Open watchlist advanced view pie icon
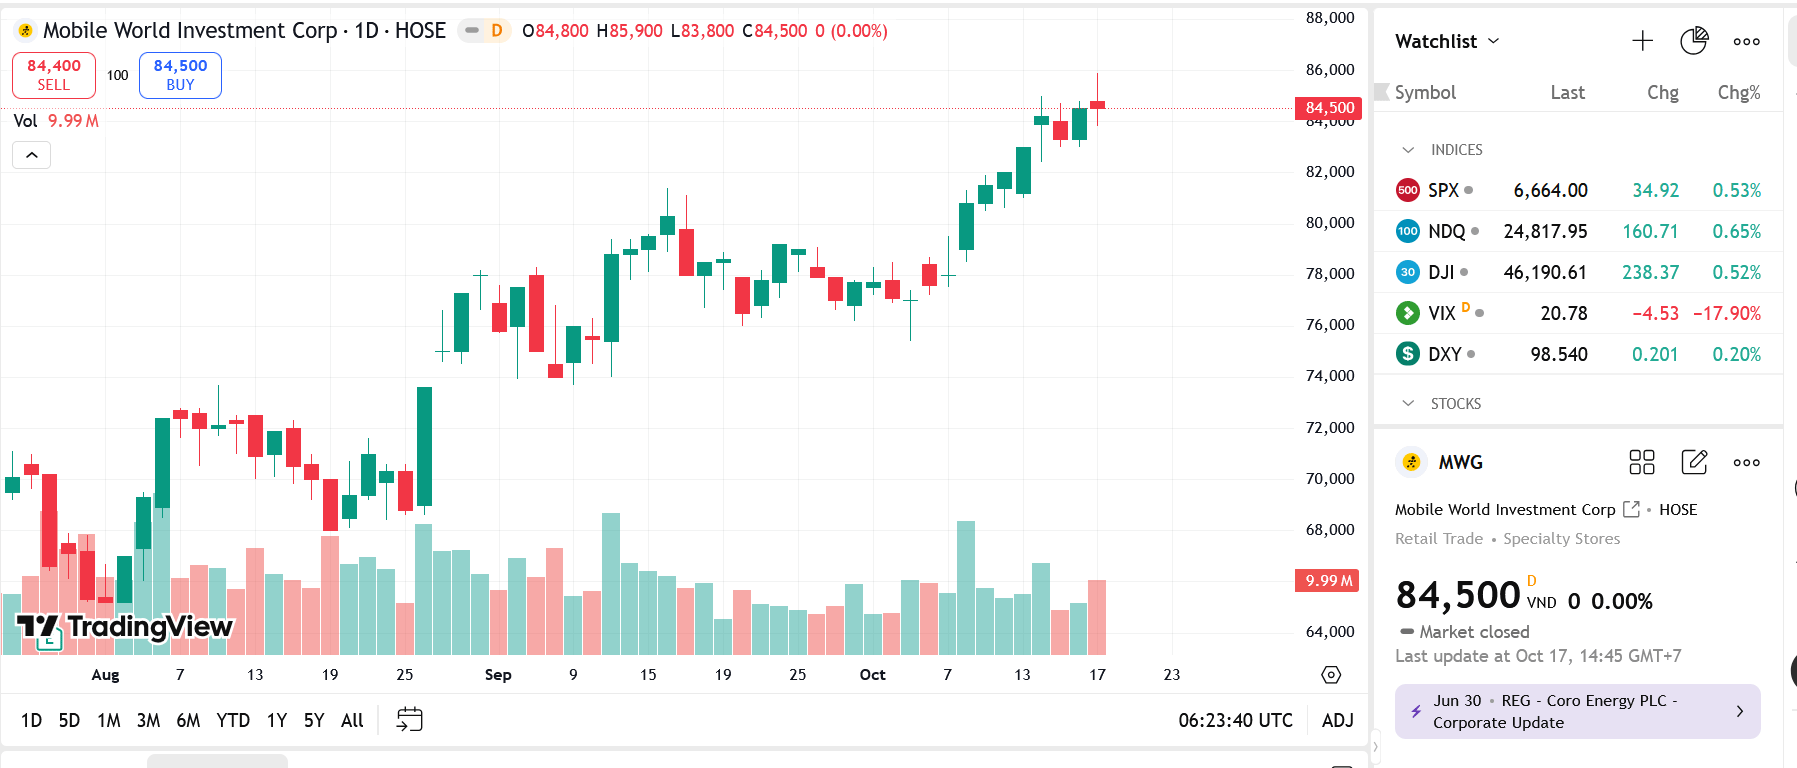The height and width of the screenshot is (768, 1797). tap(1694, 41)
